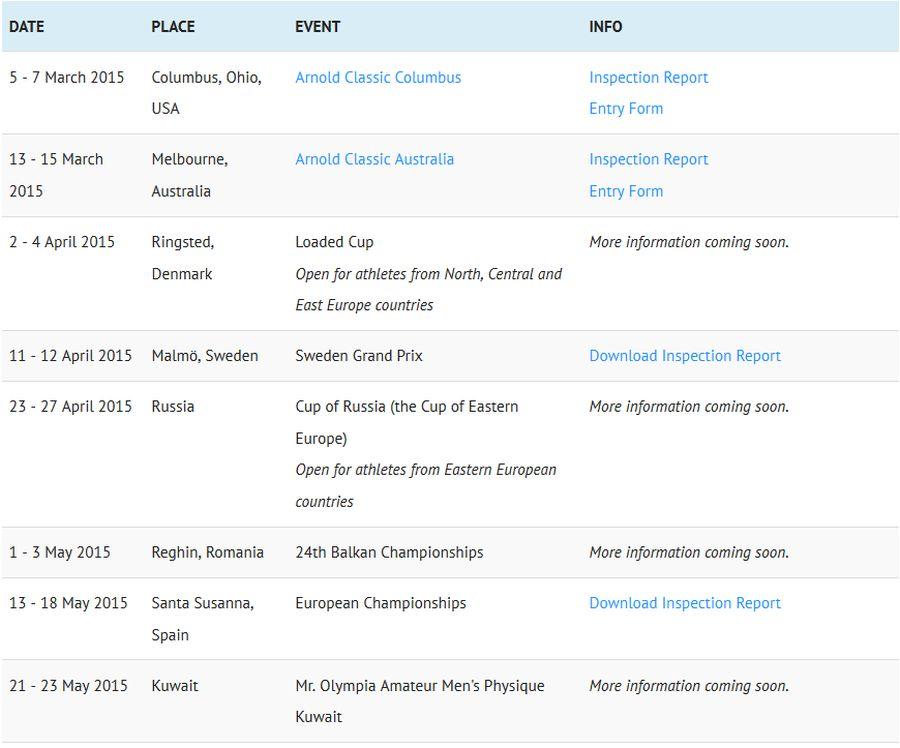Select the Mr. Olympia Amateur Kuwait event text

tap(419, 686)
